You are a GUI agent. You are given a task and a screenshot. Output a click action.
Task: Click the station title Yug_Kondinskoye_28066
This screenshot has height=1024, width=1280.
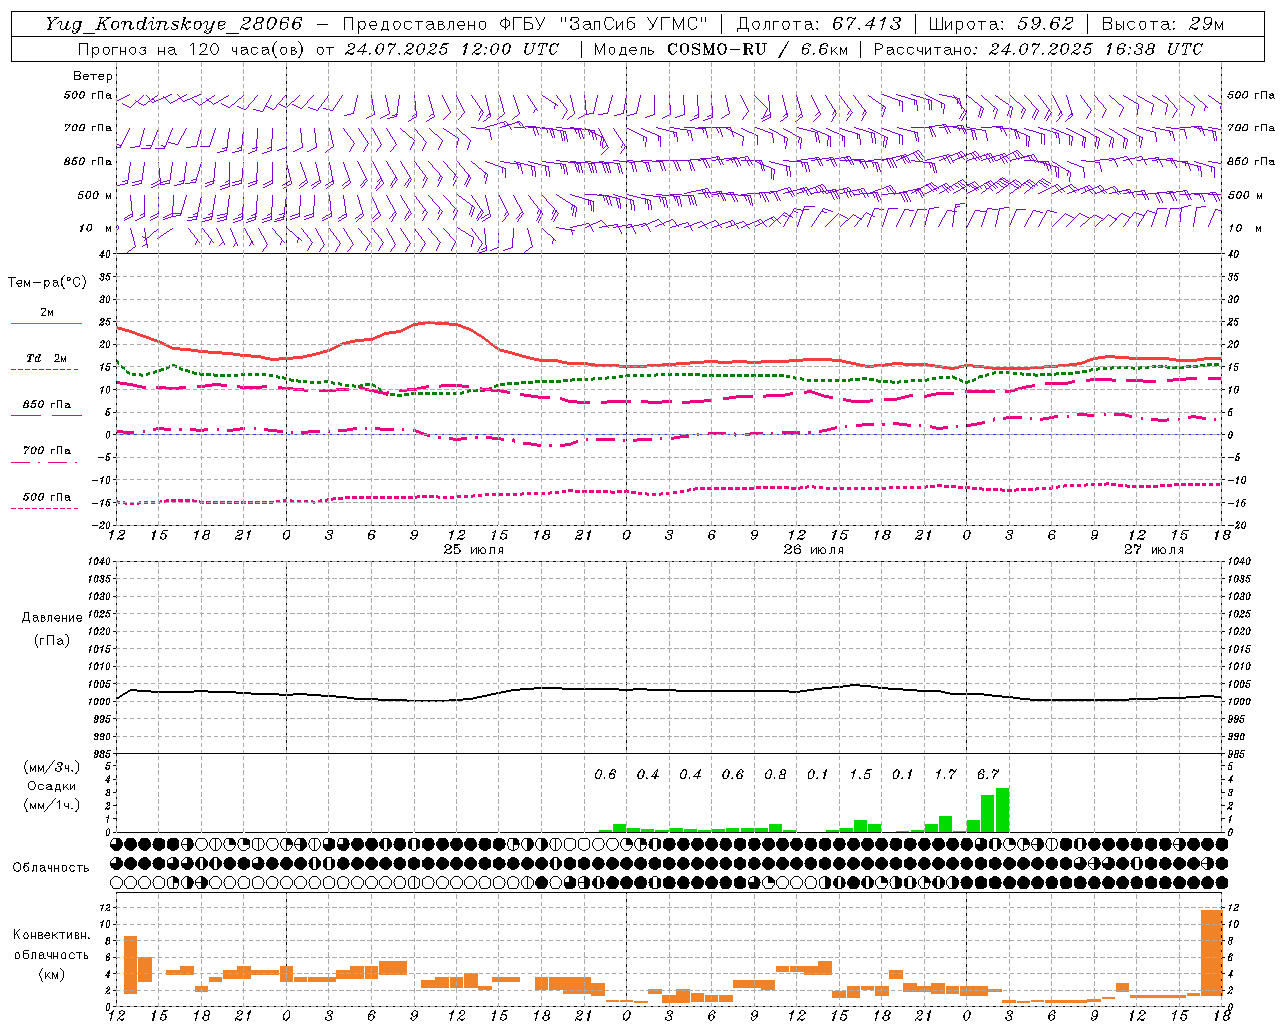[x=173, y=24]
